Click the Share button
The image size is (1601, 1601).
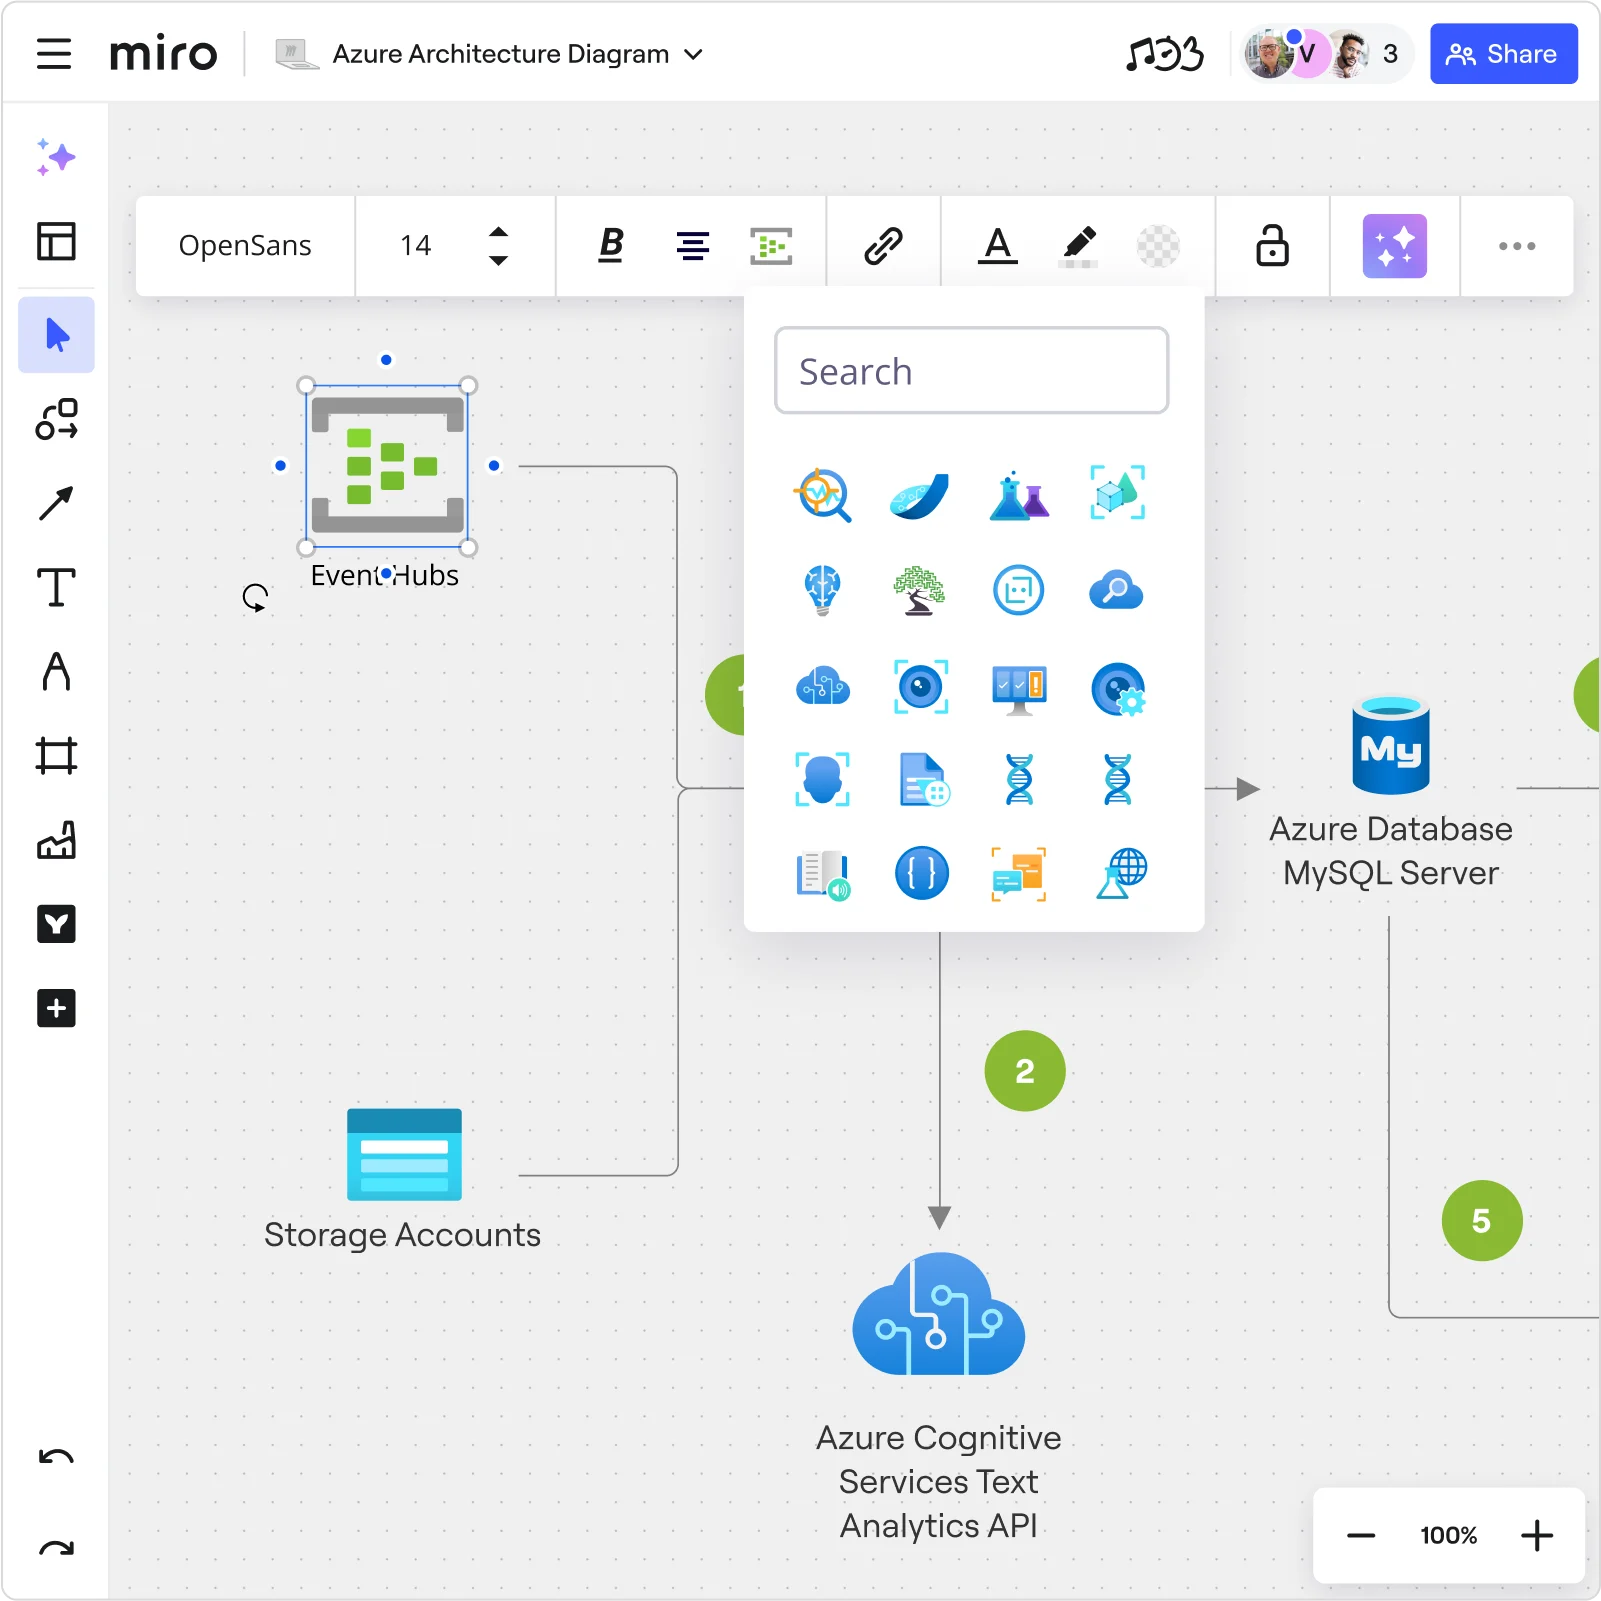[1503, 54]
